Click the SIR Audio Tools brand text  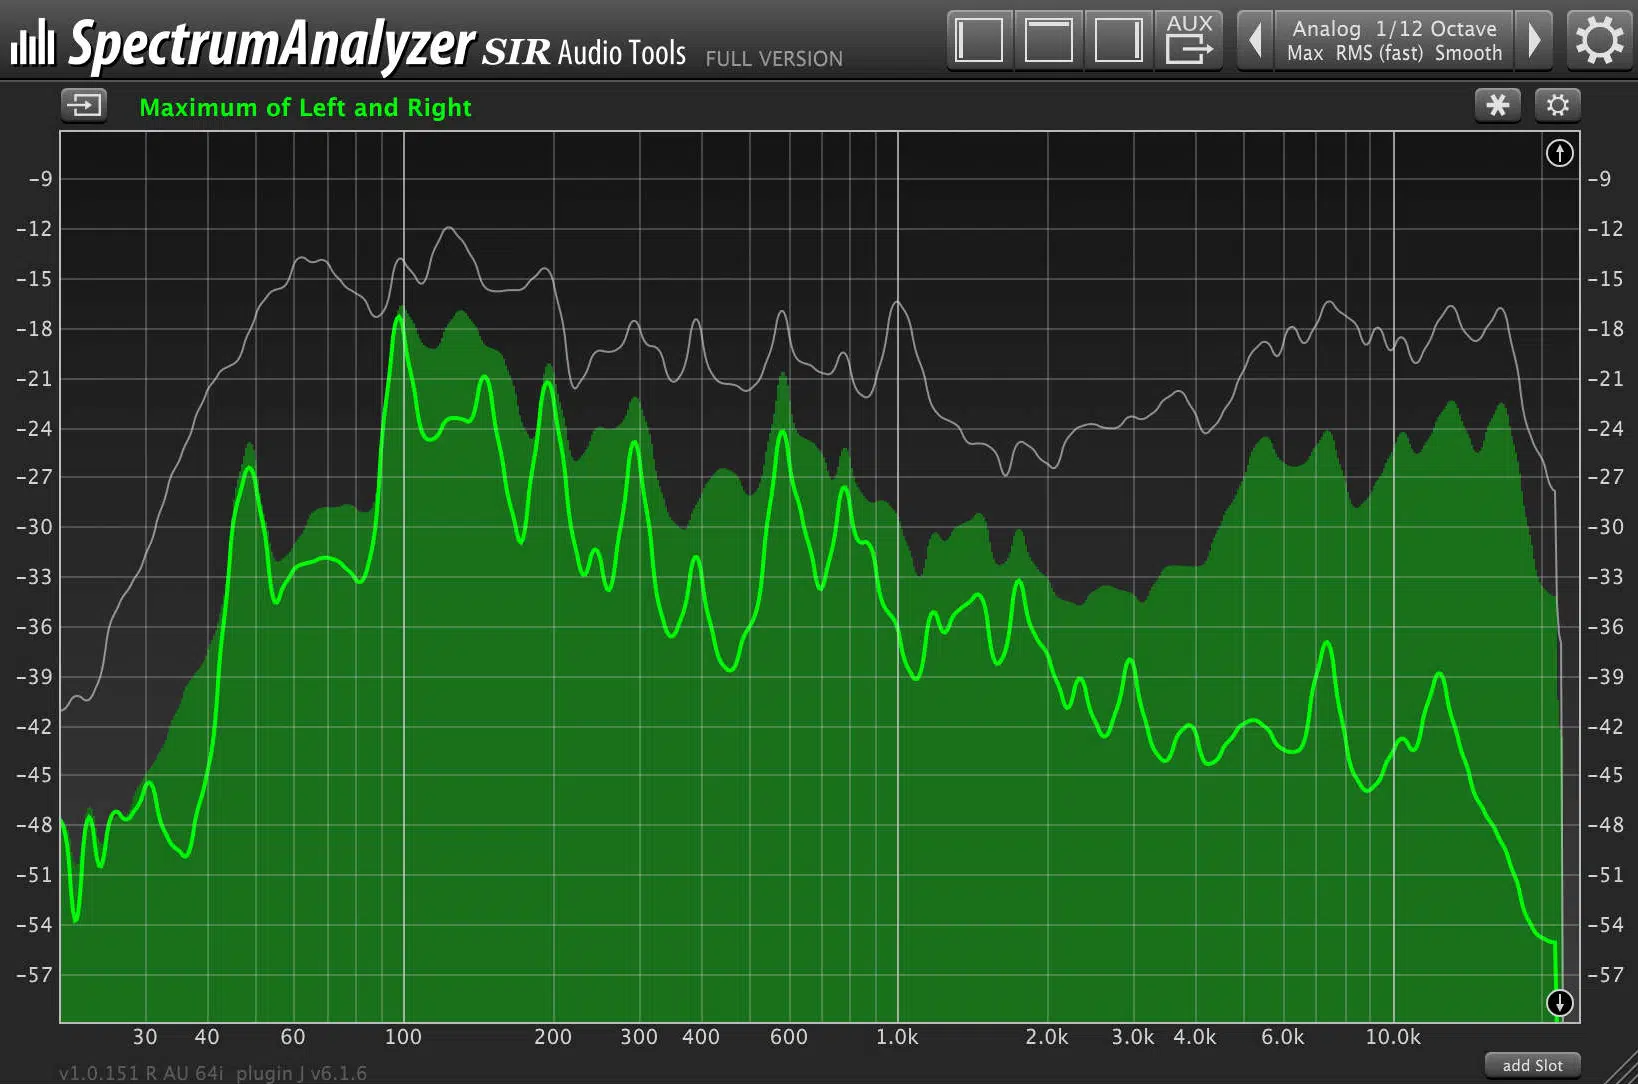click(x=584, y=52)
